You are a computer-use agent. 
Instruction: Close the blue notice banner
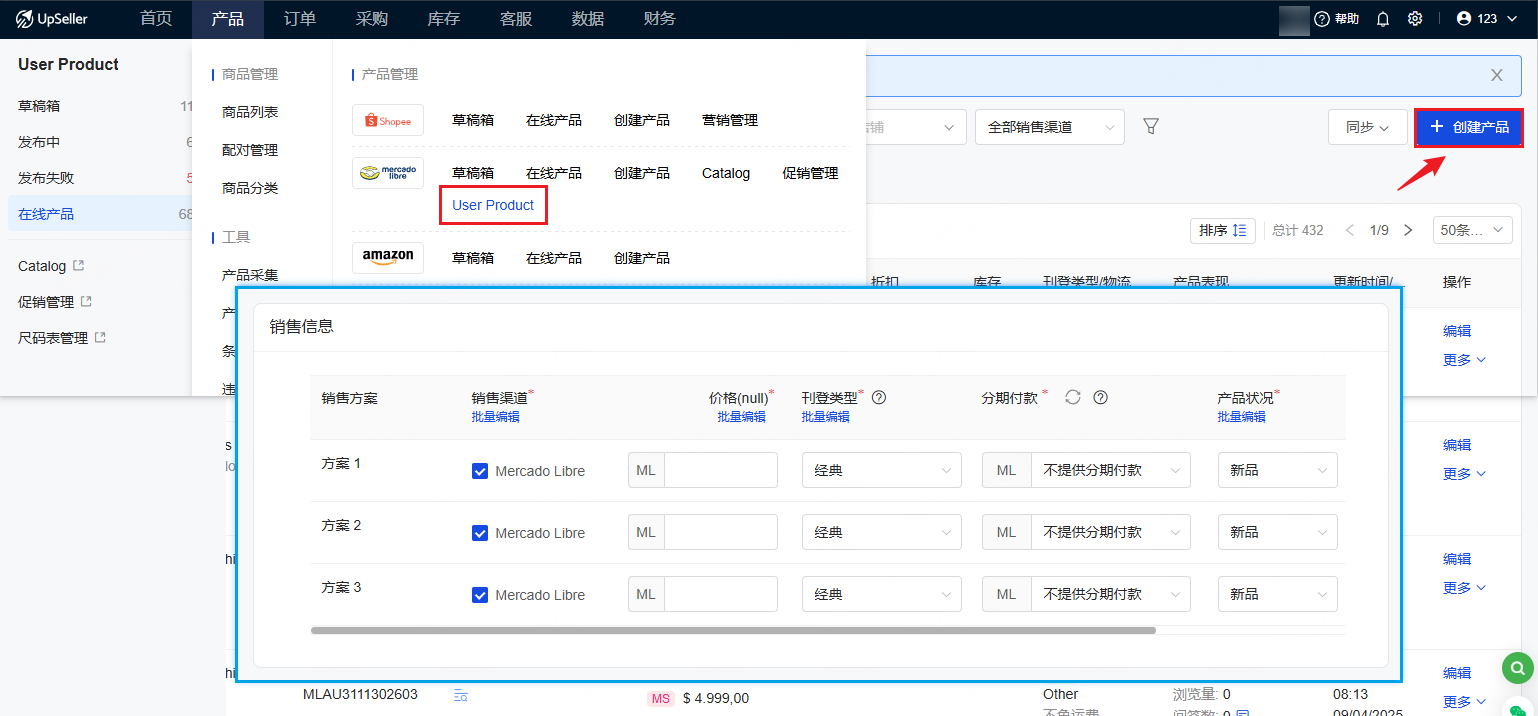(1497, 75)
